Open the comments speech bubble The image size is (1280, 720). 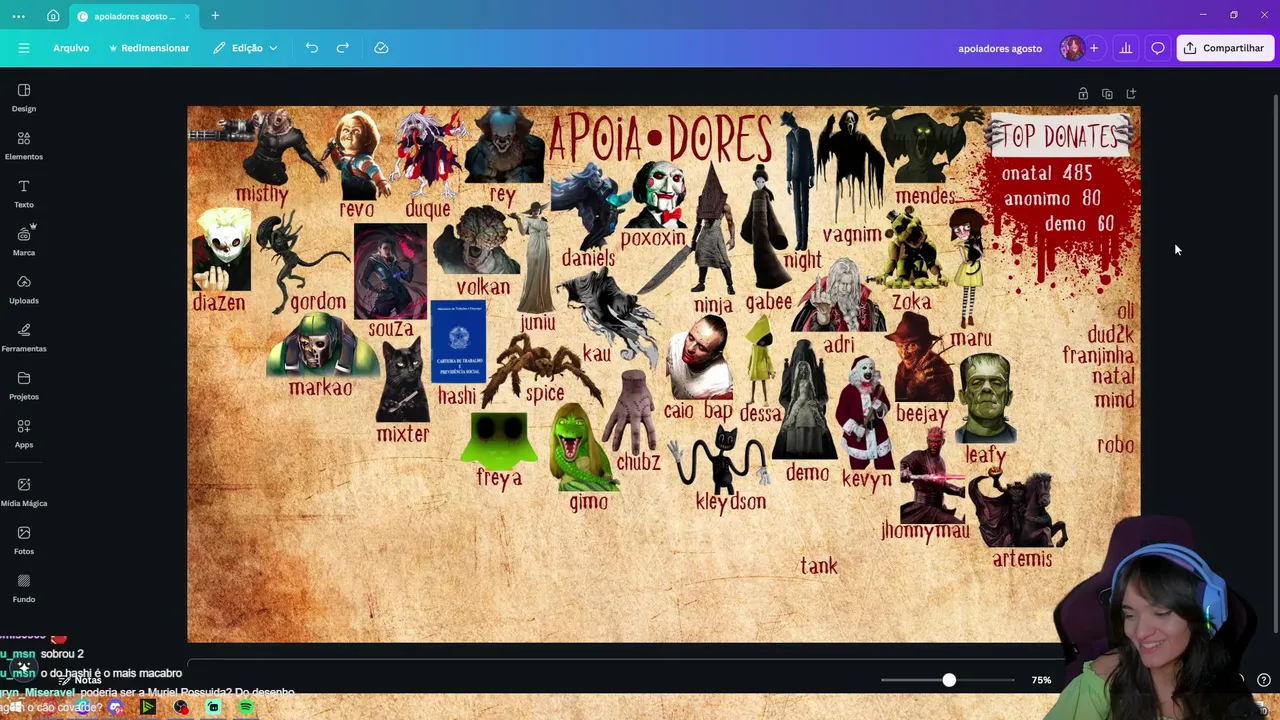(1158, 48)
